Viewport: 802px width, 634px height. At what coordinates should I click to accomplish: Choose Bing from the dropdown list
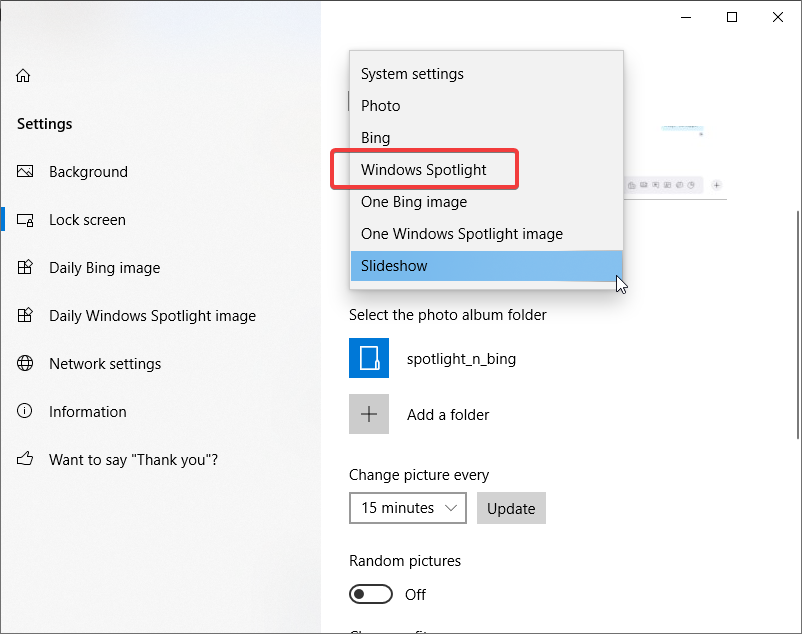[486, 138]
